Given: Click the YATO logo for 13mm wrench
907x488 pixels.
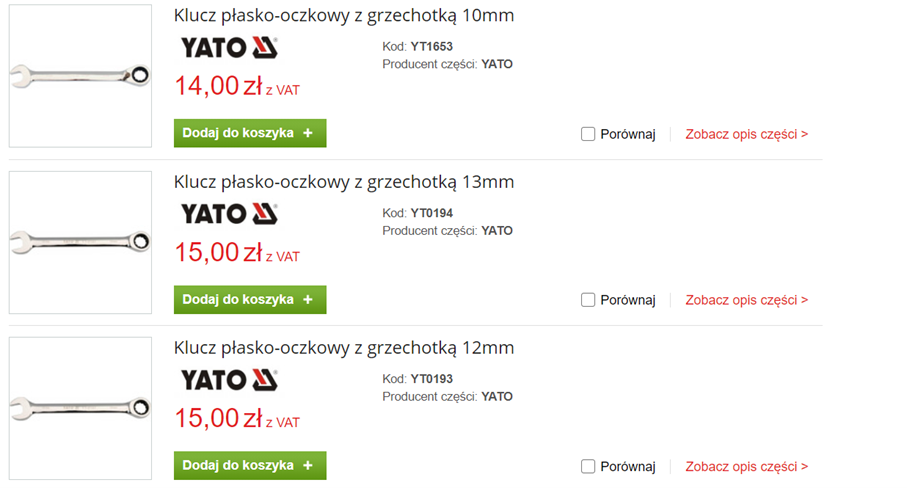Looking at the screenshot, I should pos(229,213).
